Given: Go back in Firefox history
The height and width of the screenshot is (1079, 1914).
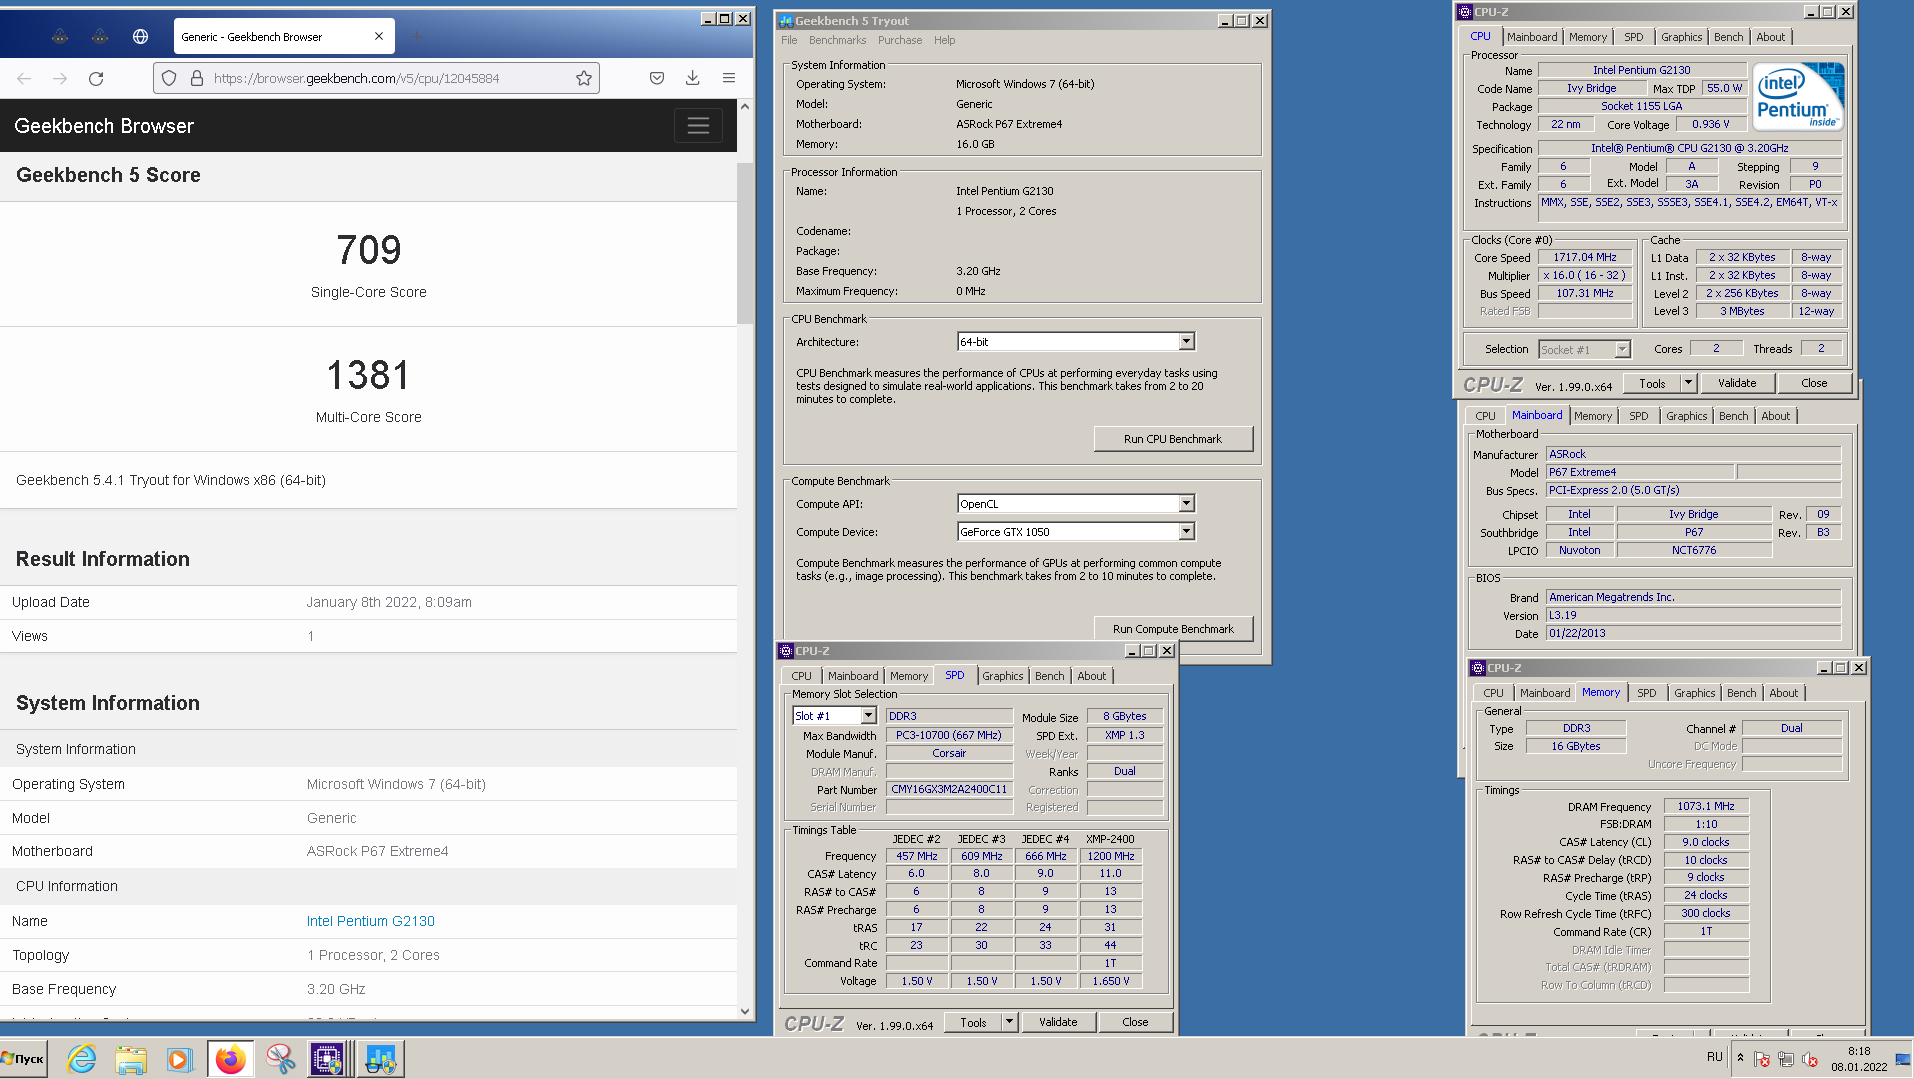Looking at the screenshot, I should (24, 78).
